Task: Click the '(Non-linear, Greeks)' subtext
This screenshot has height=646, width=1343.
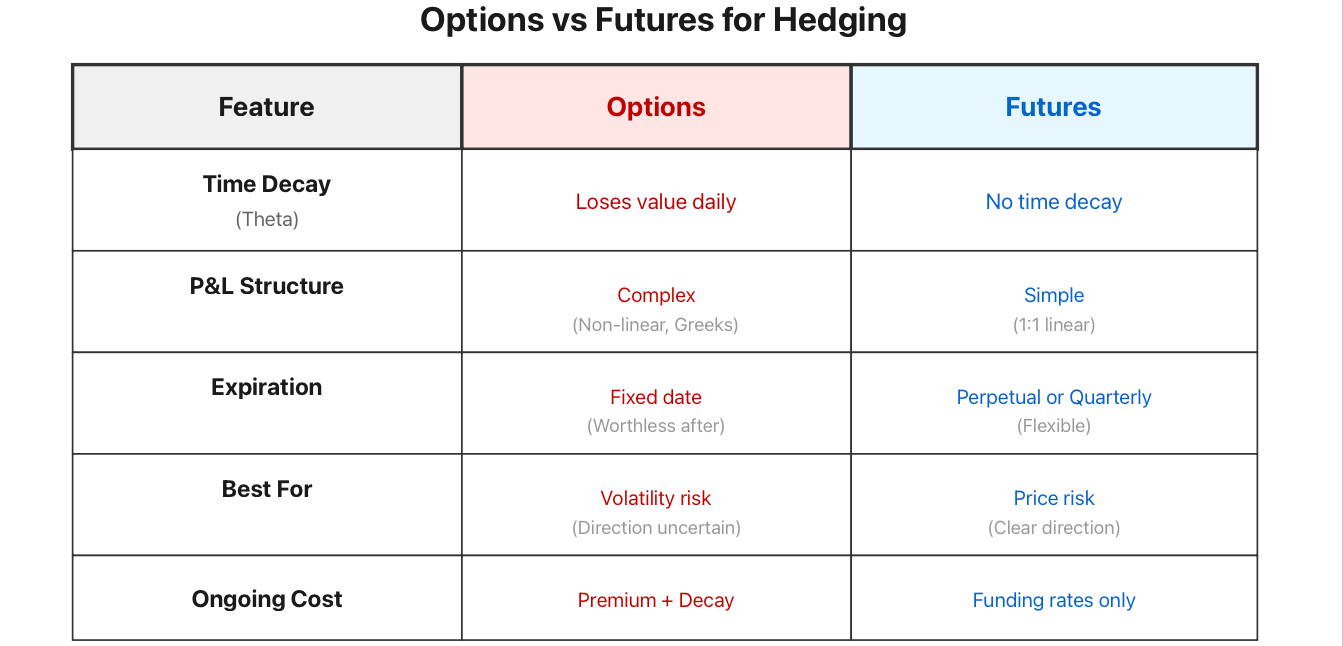Action: 656,325
